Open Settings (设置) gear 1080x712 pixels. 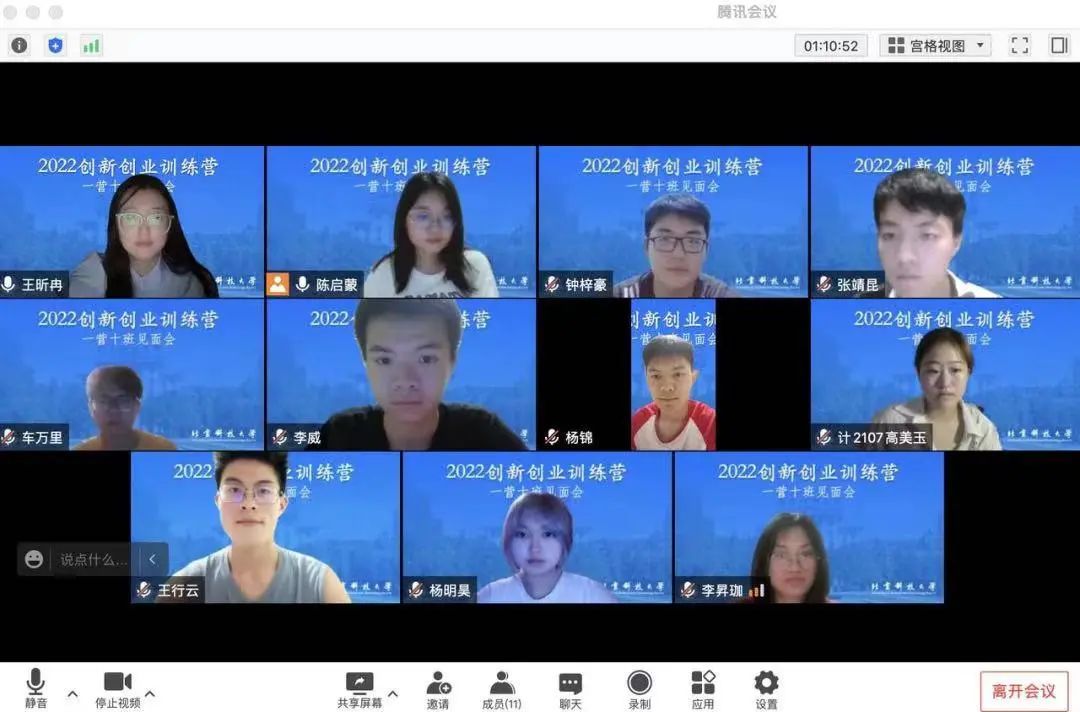point(766,688)
